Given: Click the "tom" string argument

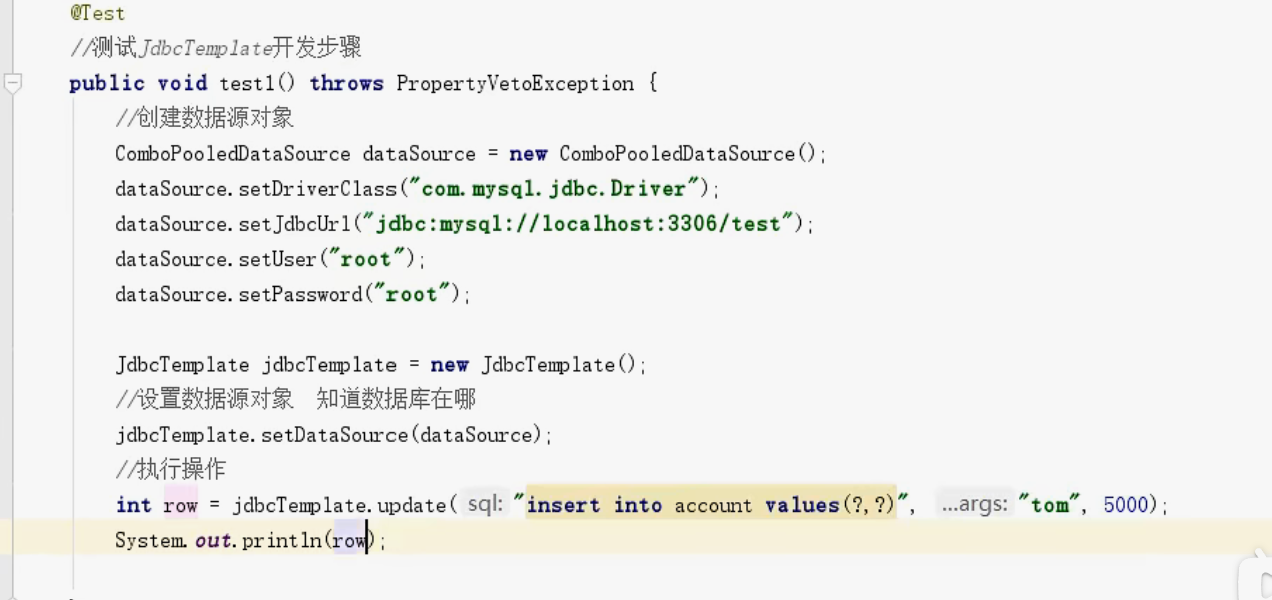Looking at the screenshot, I should (1050, 505).
